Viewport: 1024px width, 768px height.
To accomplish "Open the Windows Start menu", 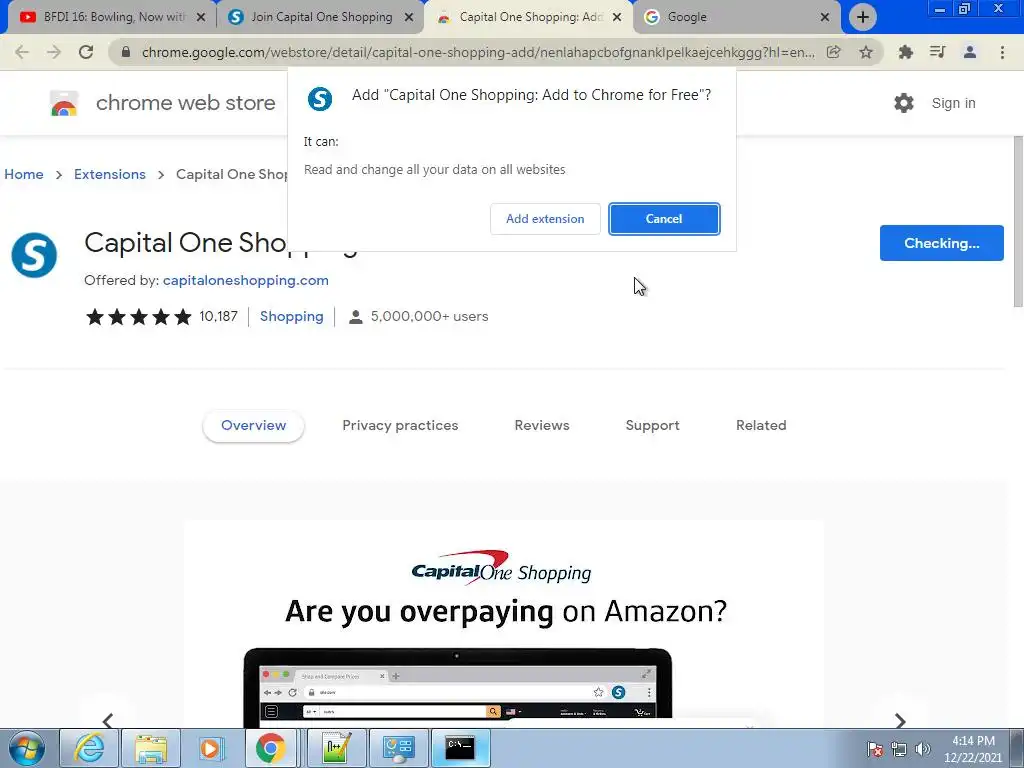I will (27, 748).
